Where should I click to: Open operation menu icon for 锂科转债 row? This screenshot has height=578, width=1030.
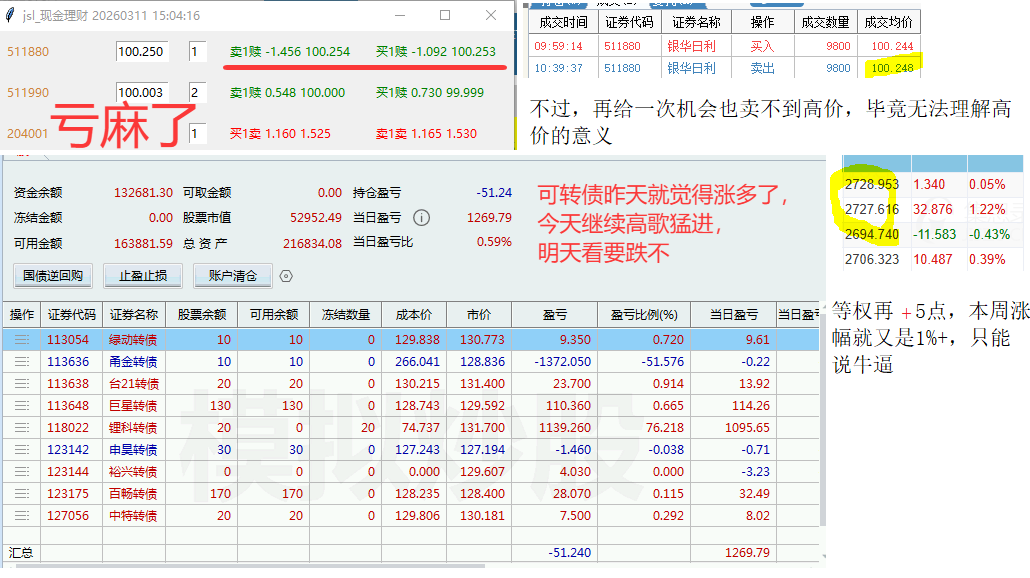[x=21, y=428]
